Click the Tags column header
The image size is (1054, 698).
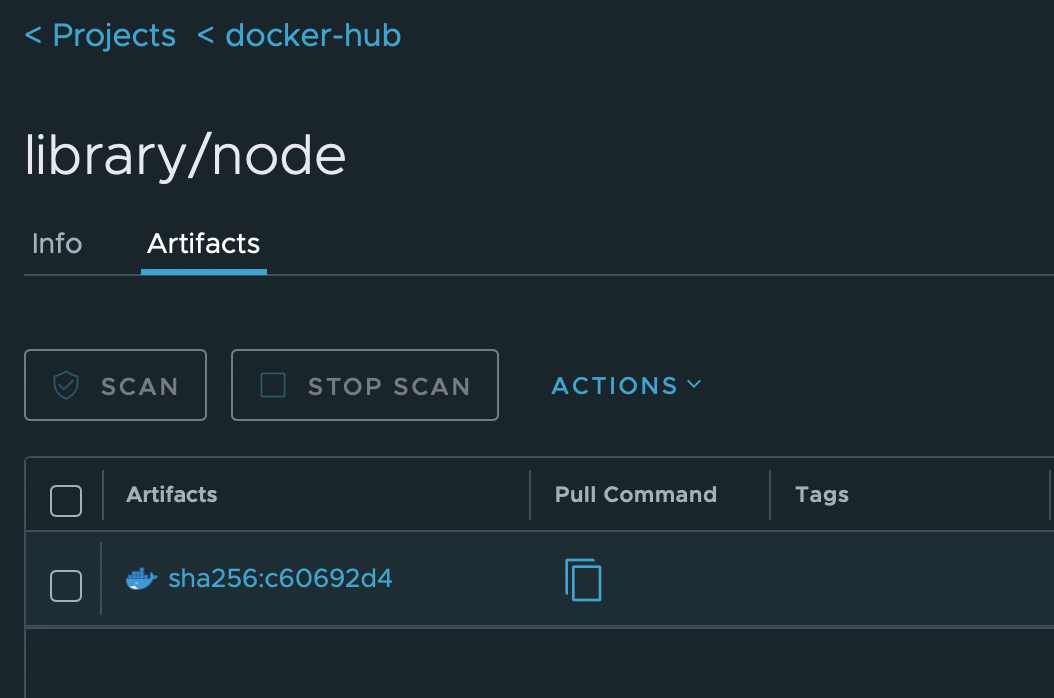click(822, 494)
